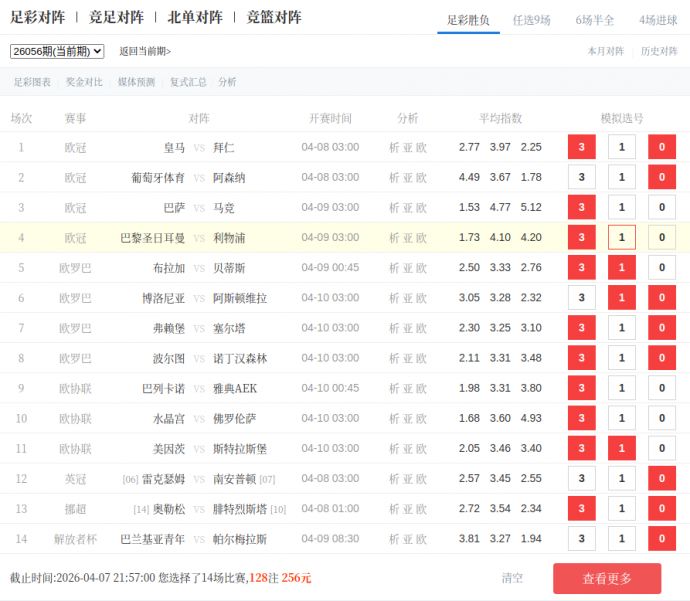Screen dimensions: 690x601
Task: Toggle away win 0 for 葡萄牙体育 vs 阿森纳
Action: pyautogui.click(x=661, y=178)
